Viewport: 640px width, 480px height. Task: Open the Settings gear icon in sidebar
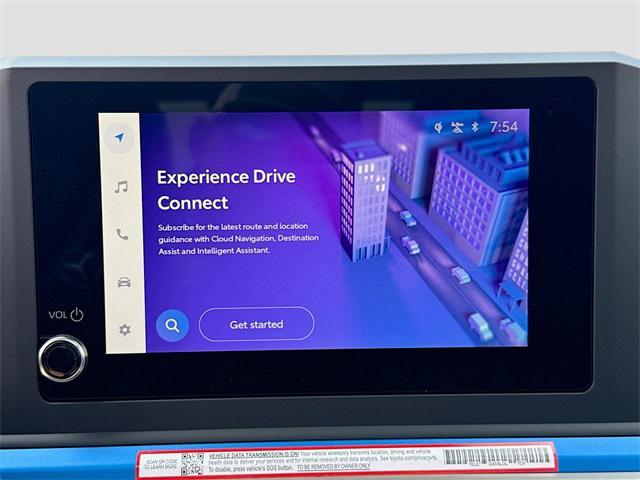[124, 329]
